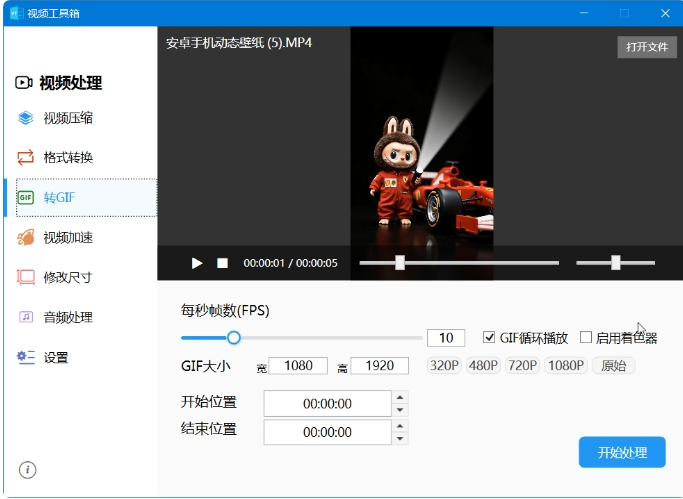Viewport: 683px width, 499px height.
Task: Click the FPS slider handle
Action: click(x=234, y=337)
